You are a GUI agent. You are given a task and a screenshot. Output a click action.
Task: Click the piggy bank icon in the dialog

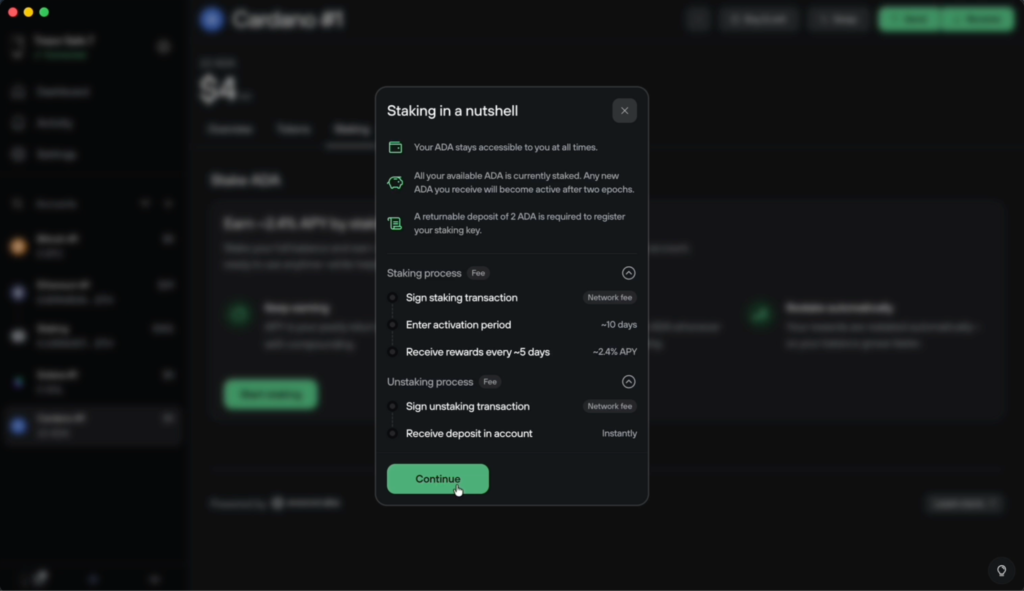click(x=395, y=182)
